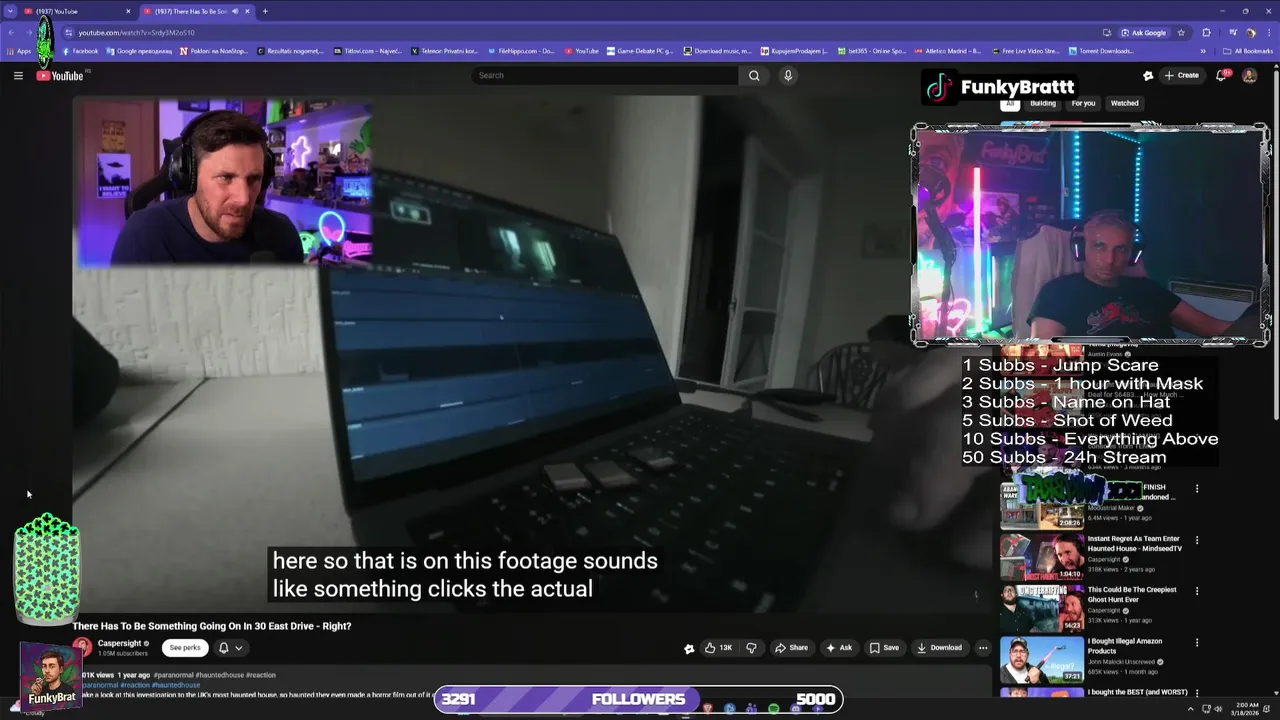Viewport: 1280px width, 720px height.
Task: Expand the notification bell dropdown next to See perks
Action: pyautogui.click(x=238, y=648)
